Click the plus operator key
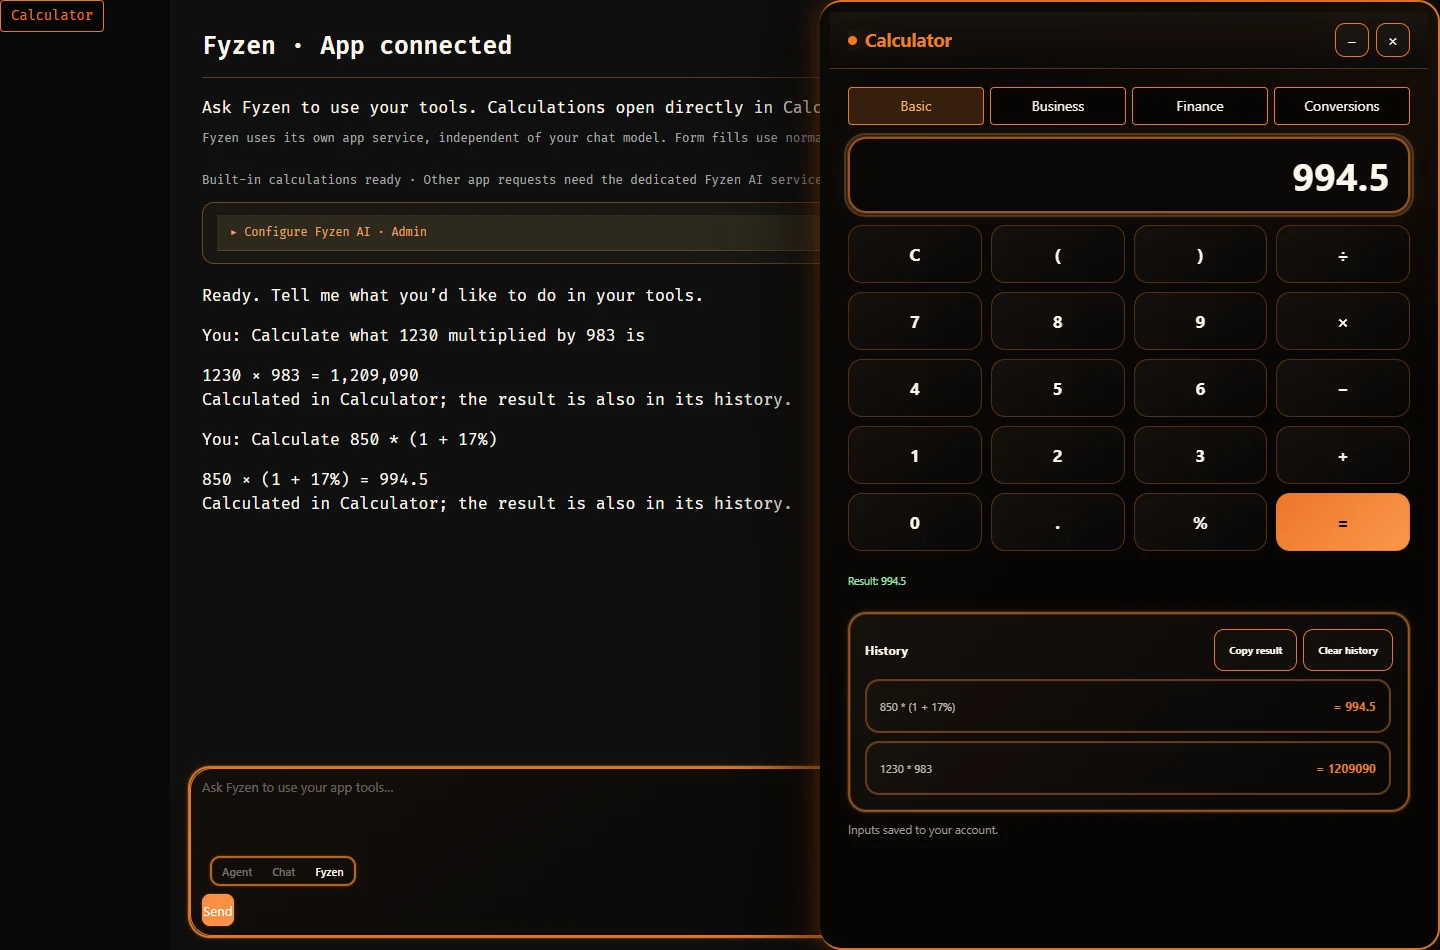Image resolution: width=1440 pixels, height=950 pixels. pos(1343,456)
